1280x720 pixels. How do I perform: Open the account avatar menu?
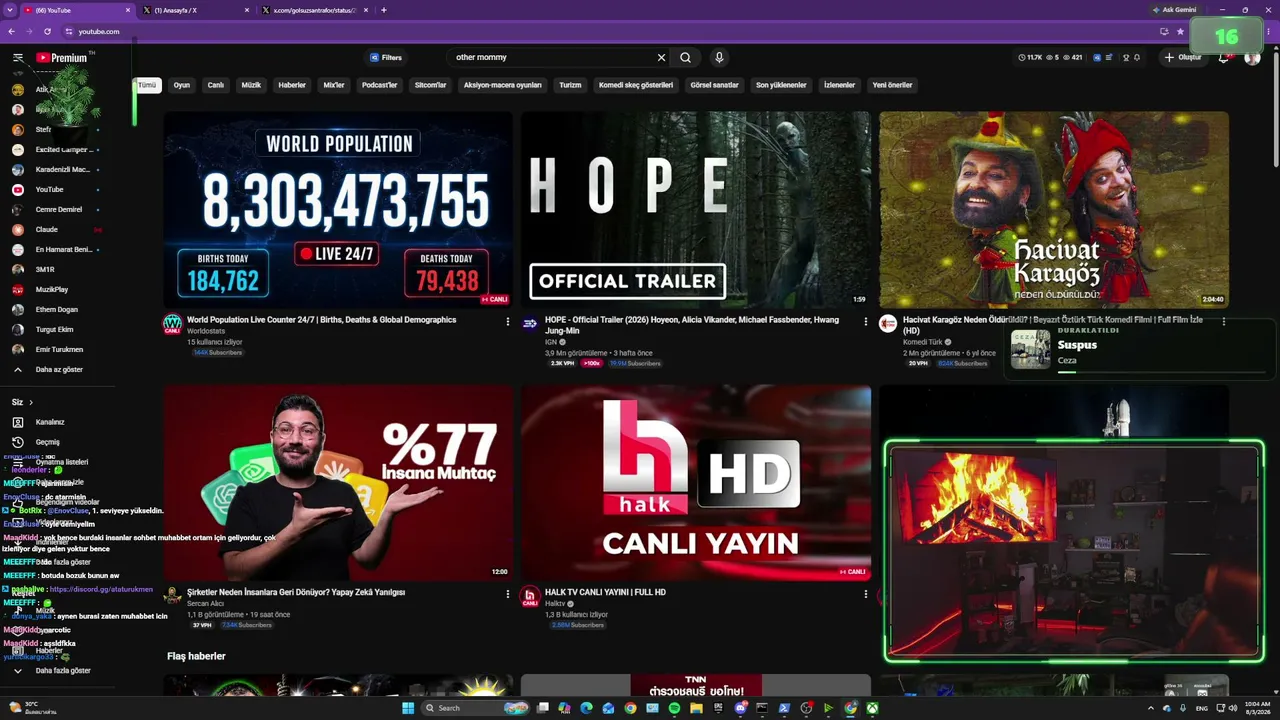[1252, 58]
